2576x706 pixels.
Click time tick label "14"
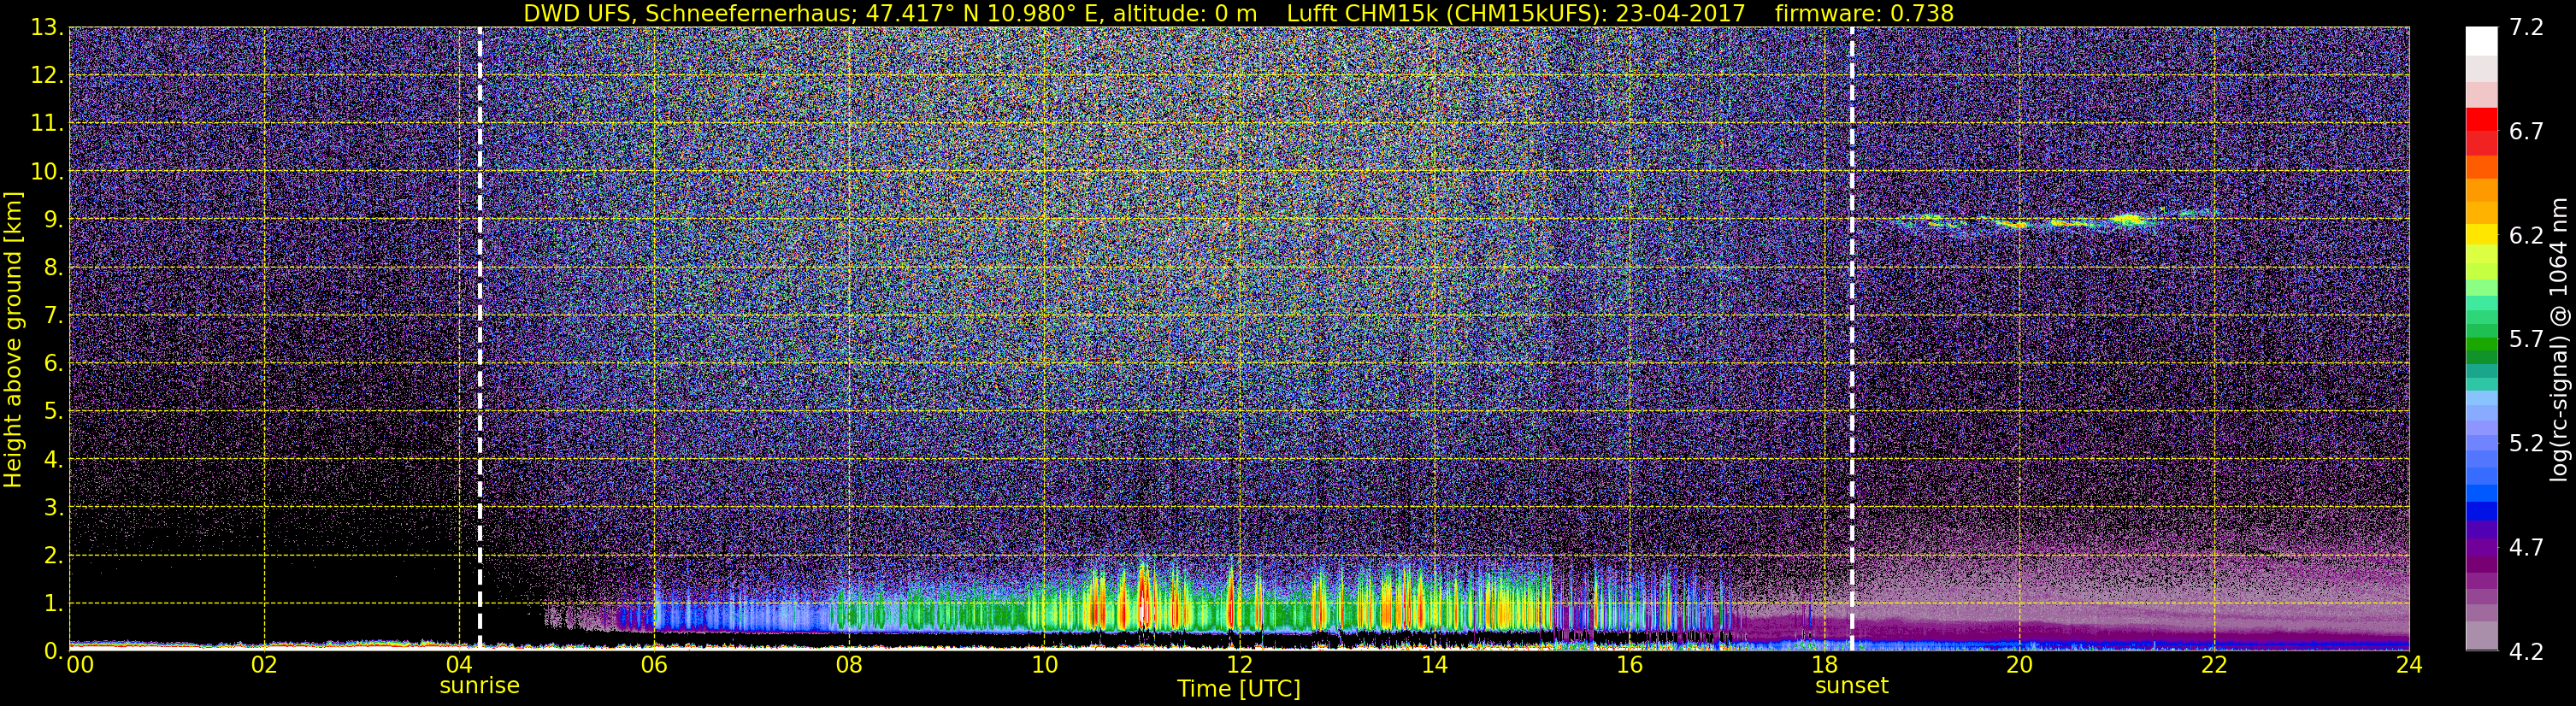coord(1434,665)
